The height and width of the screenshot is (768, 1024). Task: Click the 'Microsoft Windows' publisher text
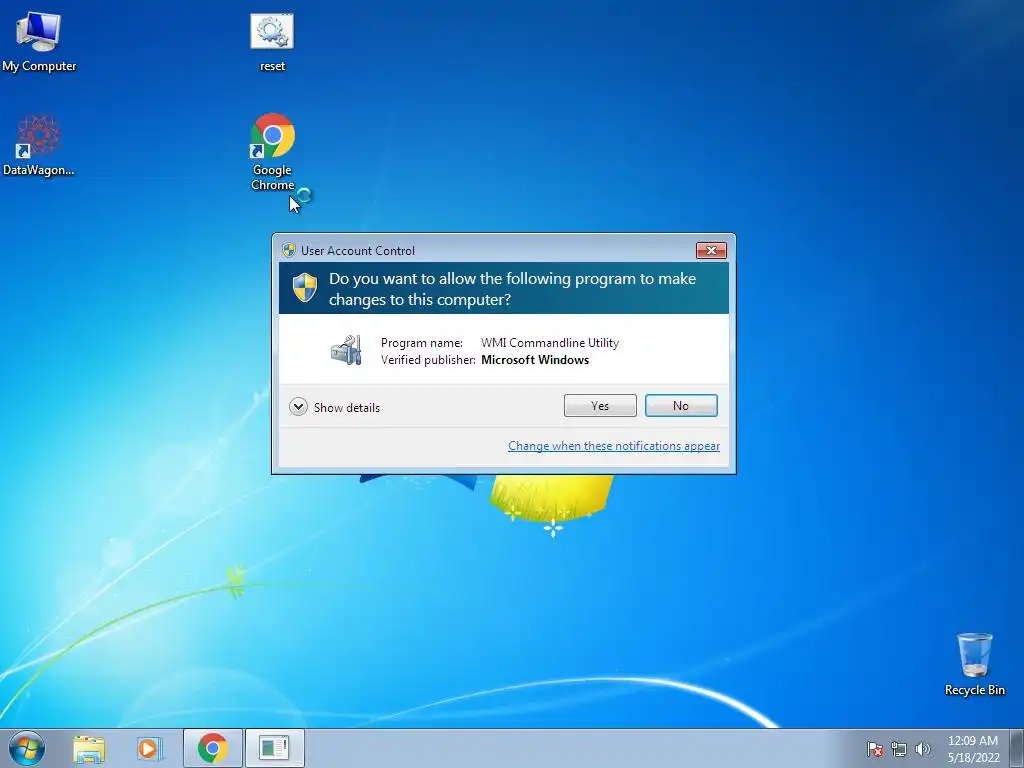(x=535, y=360)
